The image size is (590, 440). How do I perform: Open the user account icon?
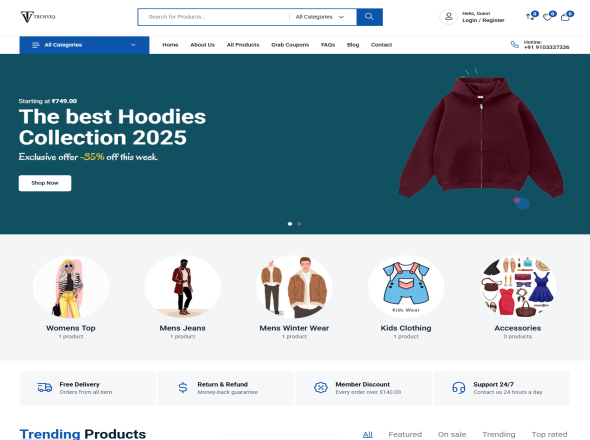[x=449, y=17]
